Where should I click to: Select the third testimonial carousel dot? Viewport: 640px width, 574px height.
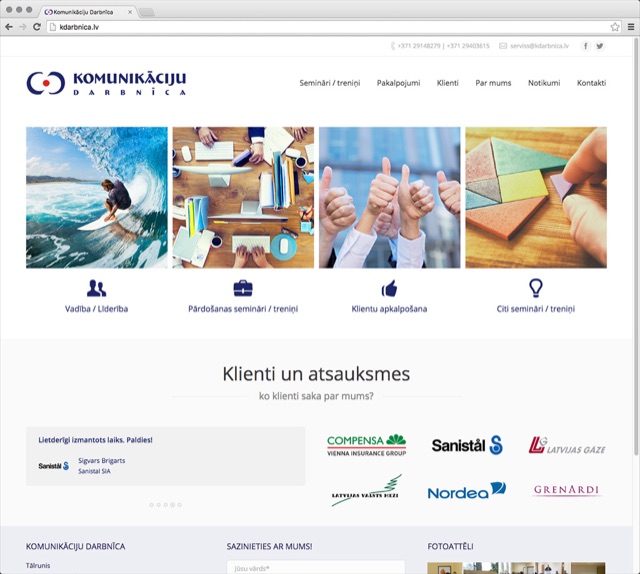[165, 505]
